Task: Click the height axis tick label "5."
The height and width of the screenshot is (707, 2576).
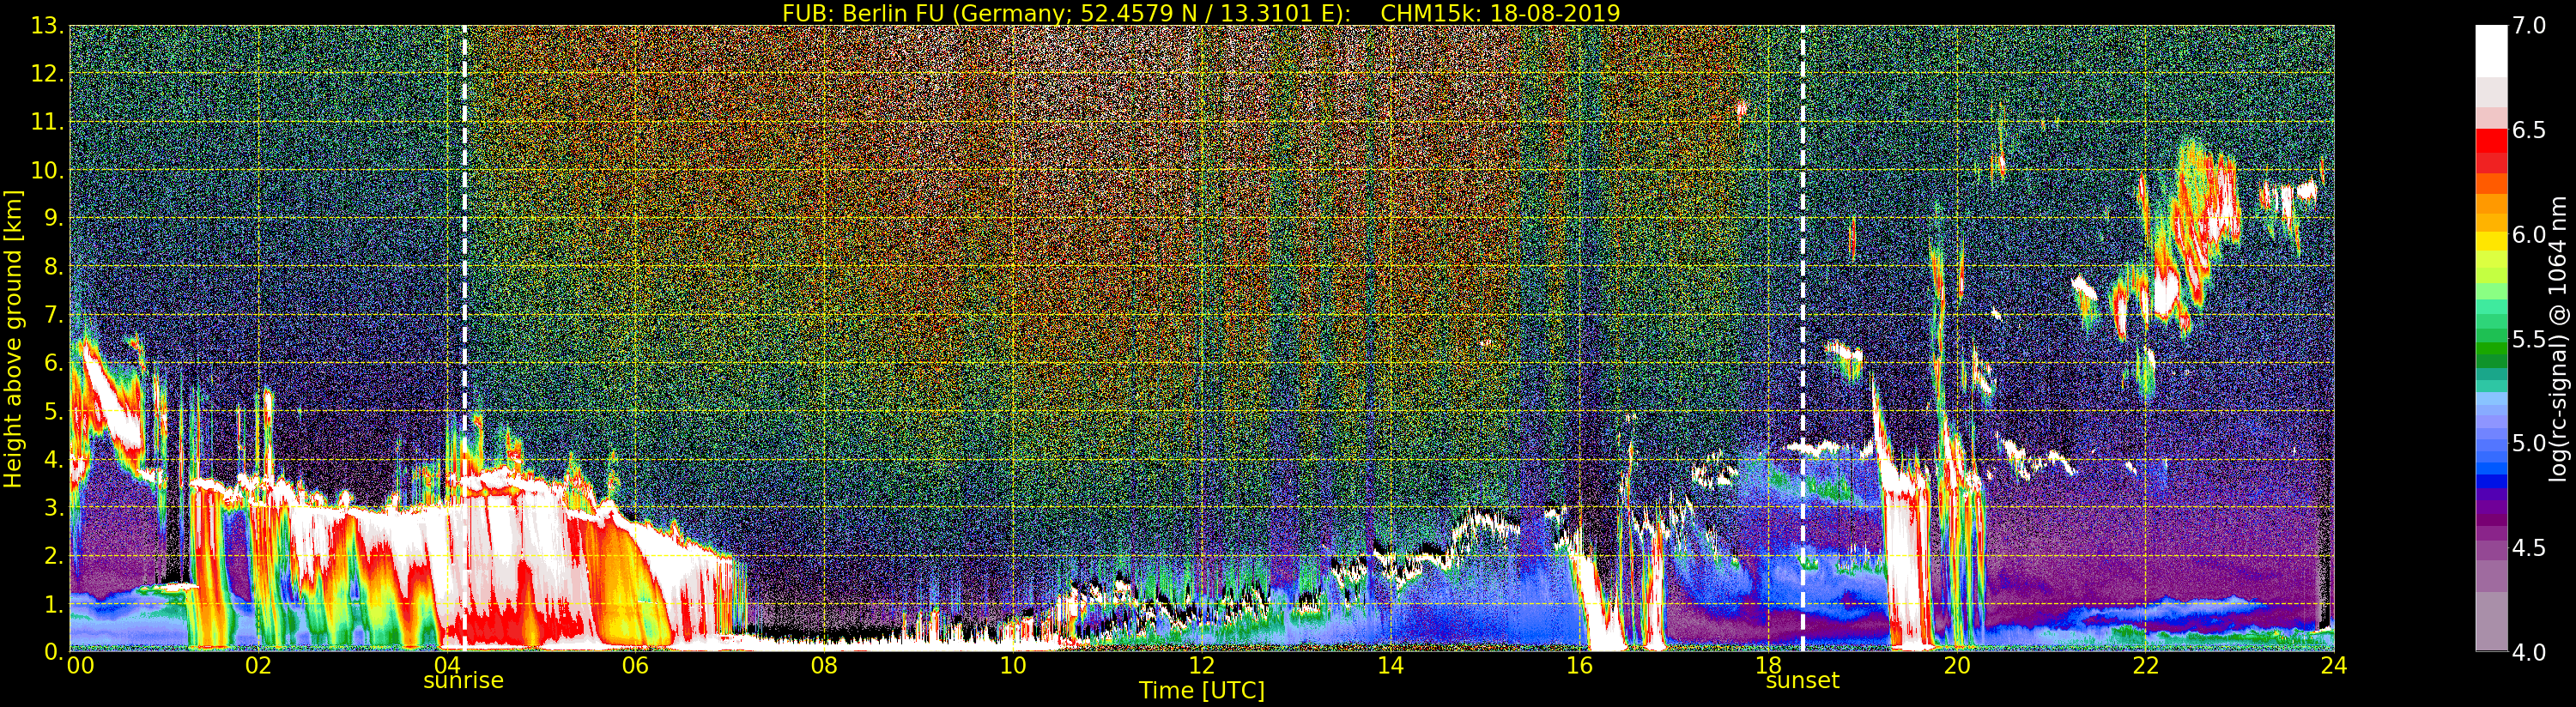Action: point(54,411)
